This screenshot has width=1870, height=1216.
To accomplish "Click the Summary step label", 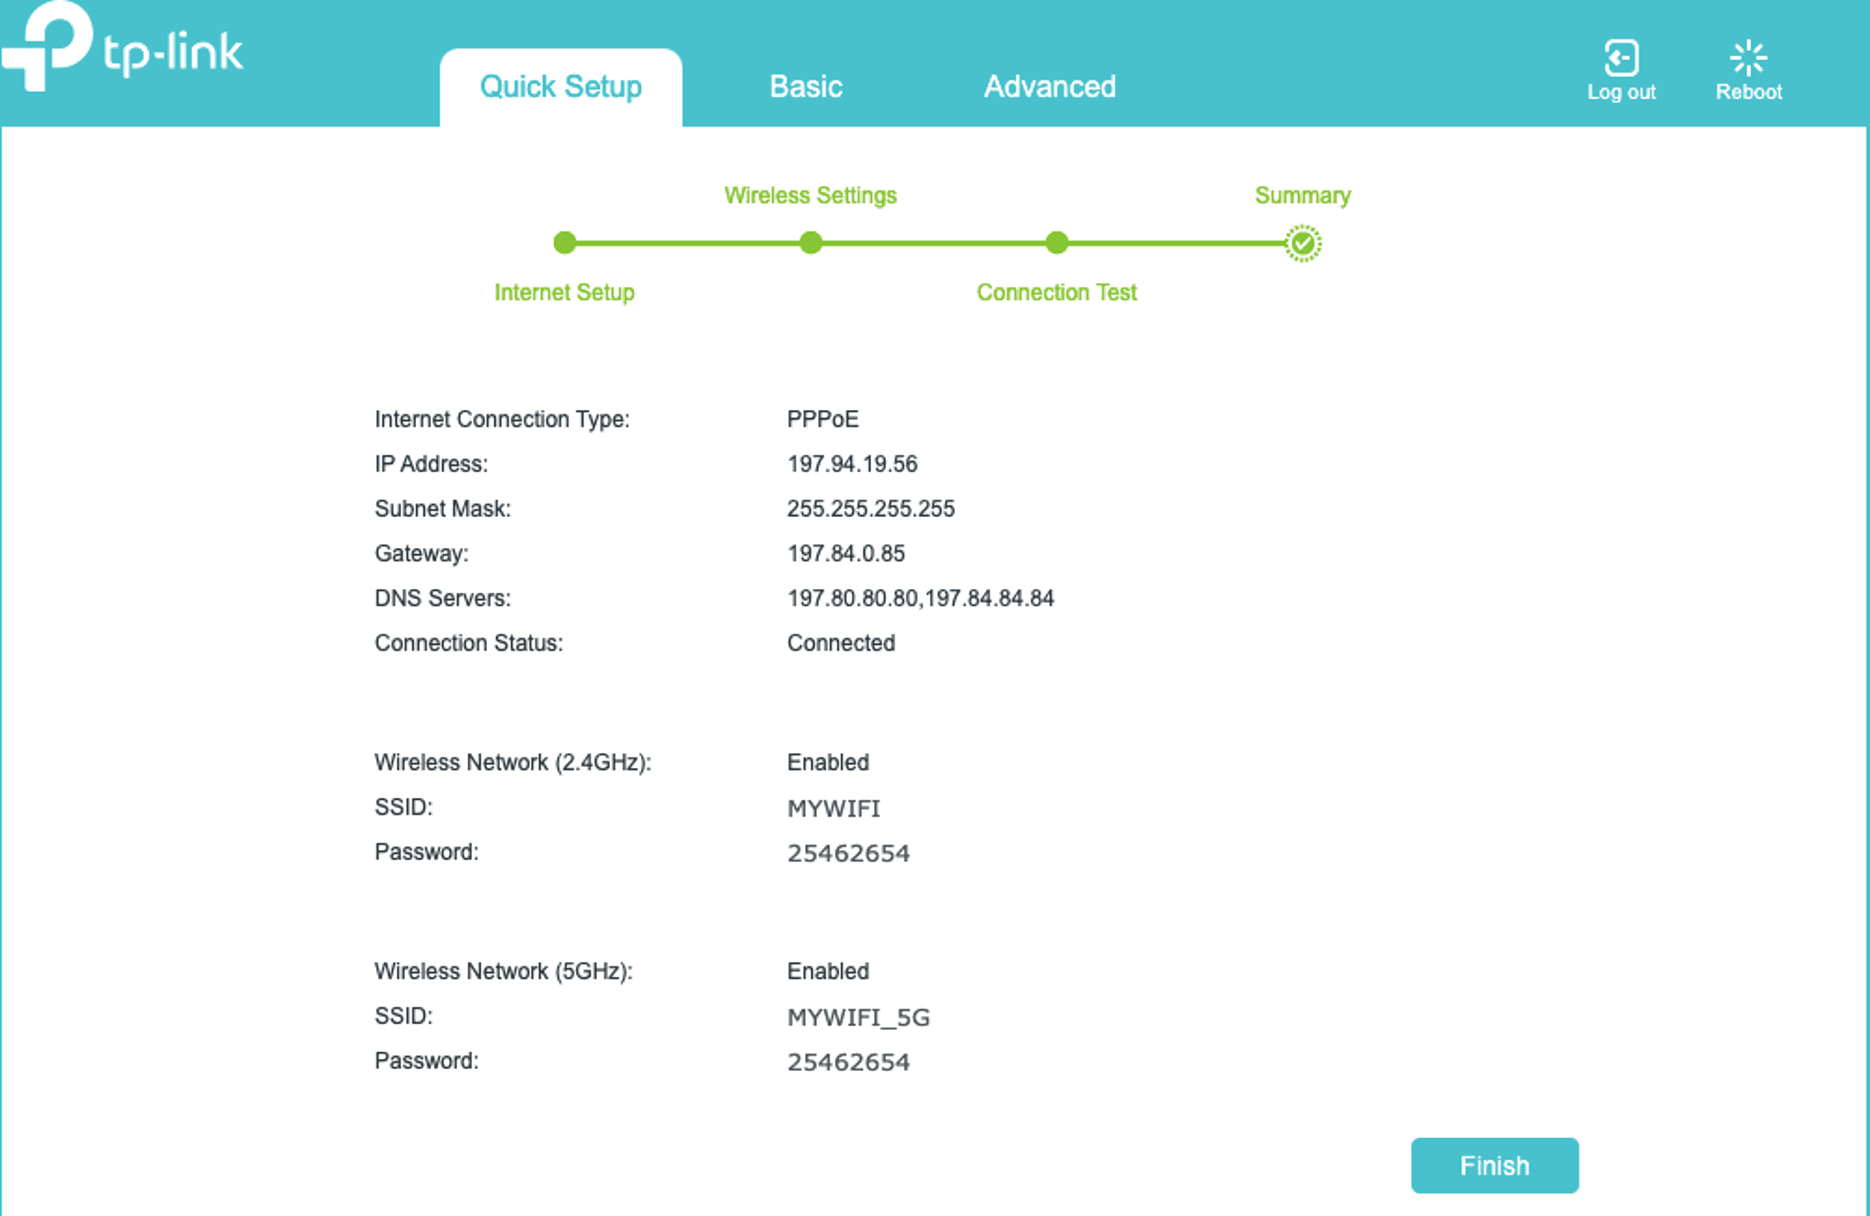I will pos(1302,195).
